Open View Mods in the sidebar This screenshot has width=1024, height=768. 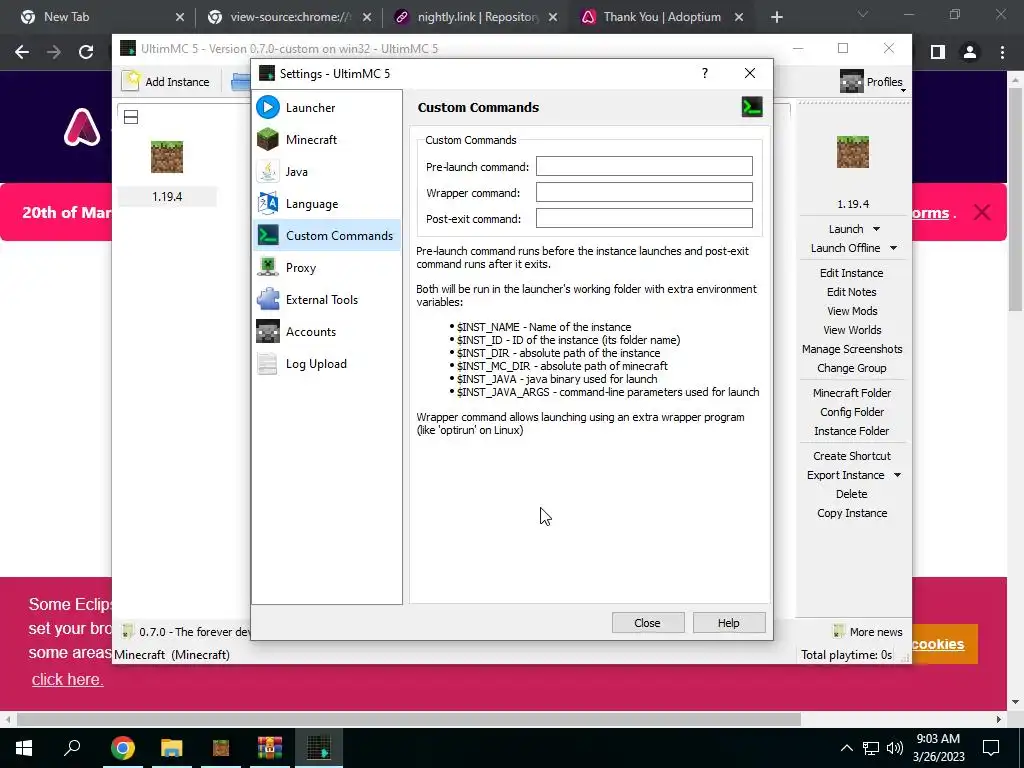852,311
